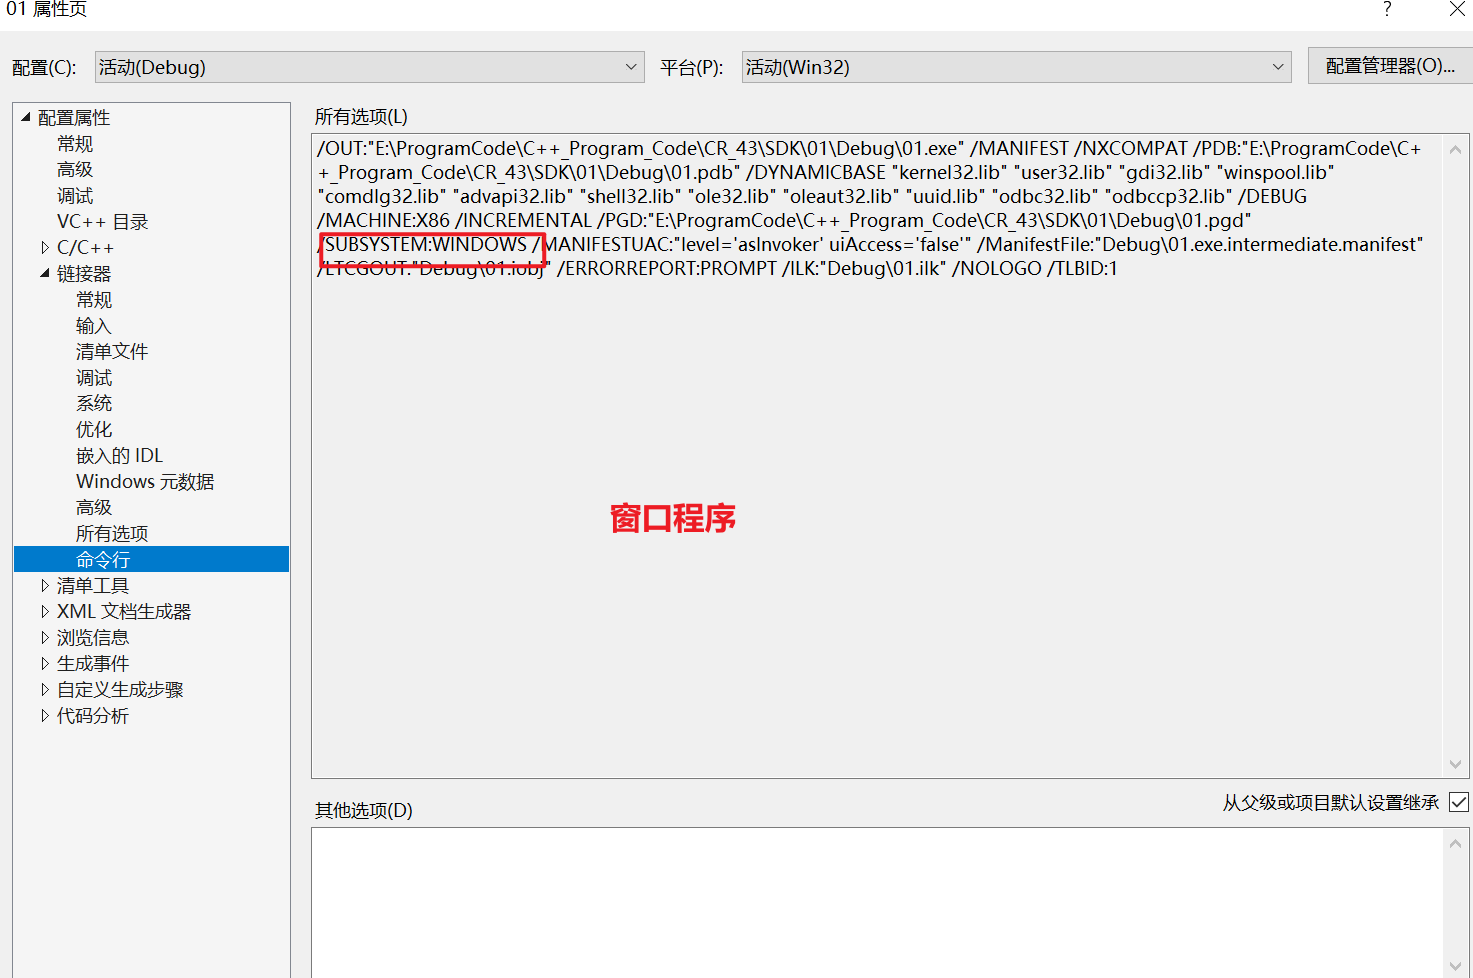Image resolution: width=1473 pixels, height=978 pixels.
Task: Select 系统 under the 链接器 node
Action: pos(93,403)
